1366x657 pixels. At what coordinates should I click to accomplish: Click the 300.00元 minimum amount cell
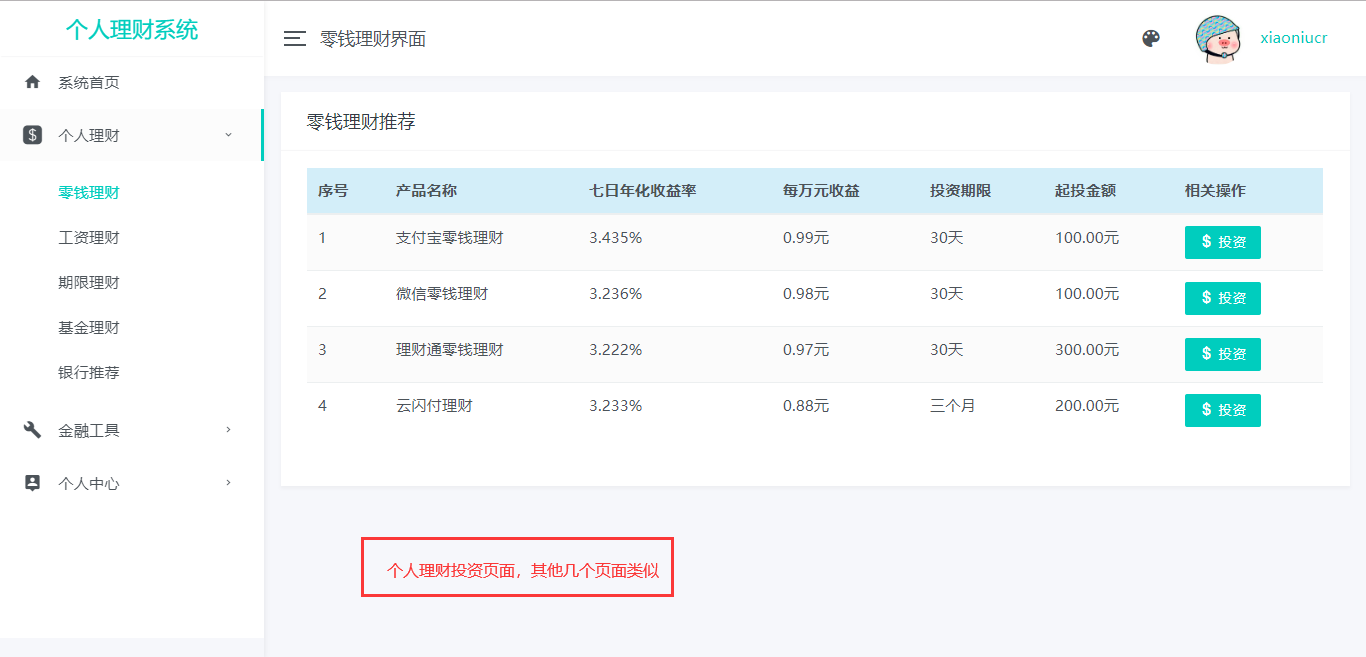pos(1087,350)
